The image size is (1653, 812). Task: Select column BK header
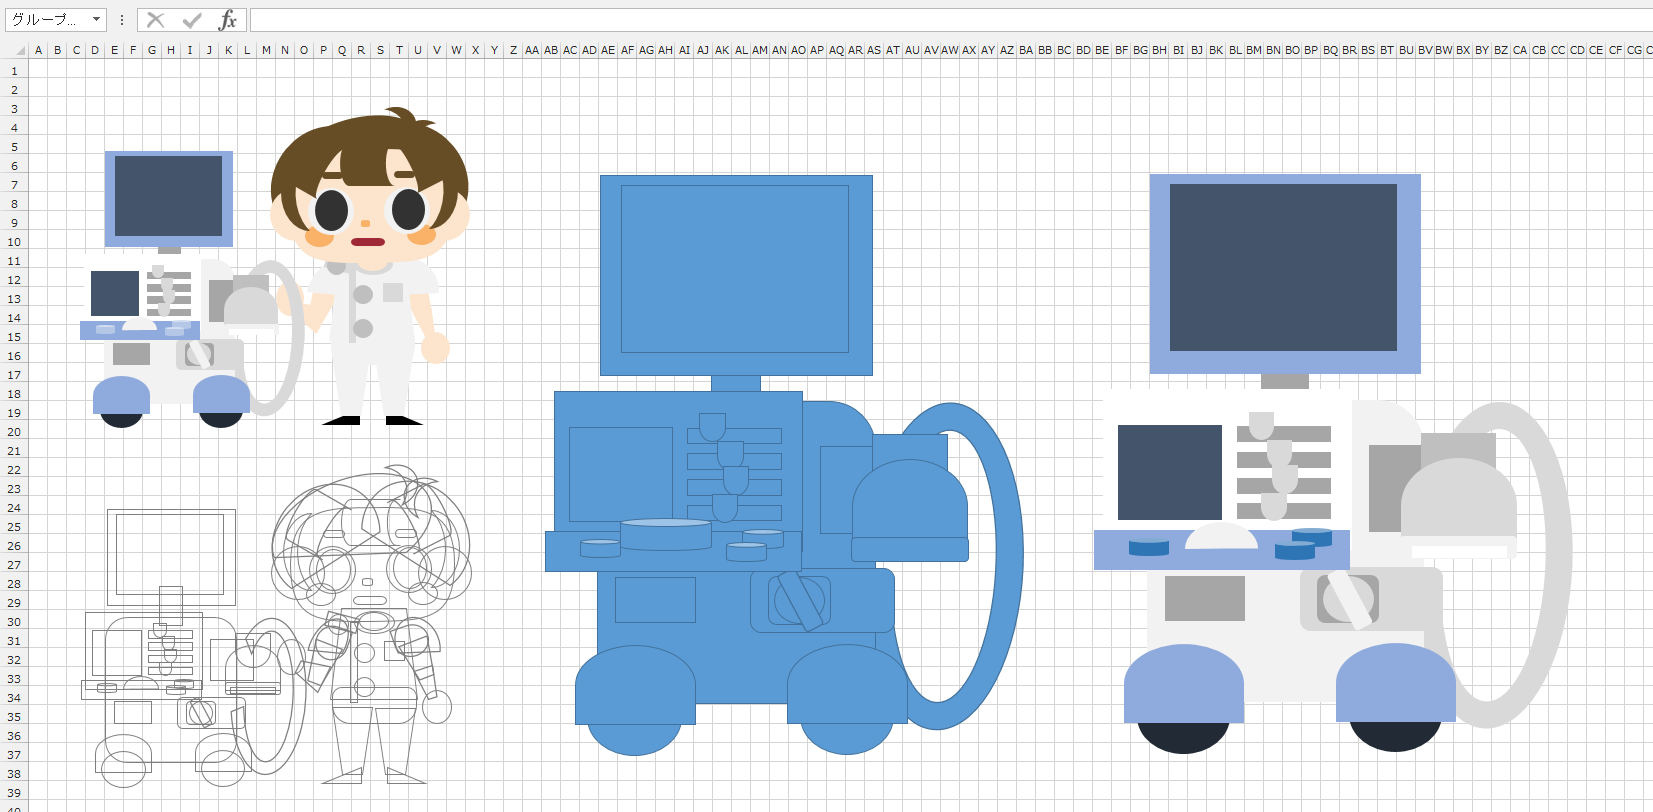[1216, 50]
